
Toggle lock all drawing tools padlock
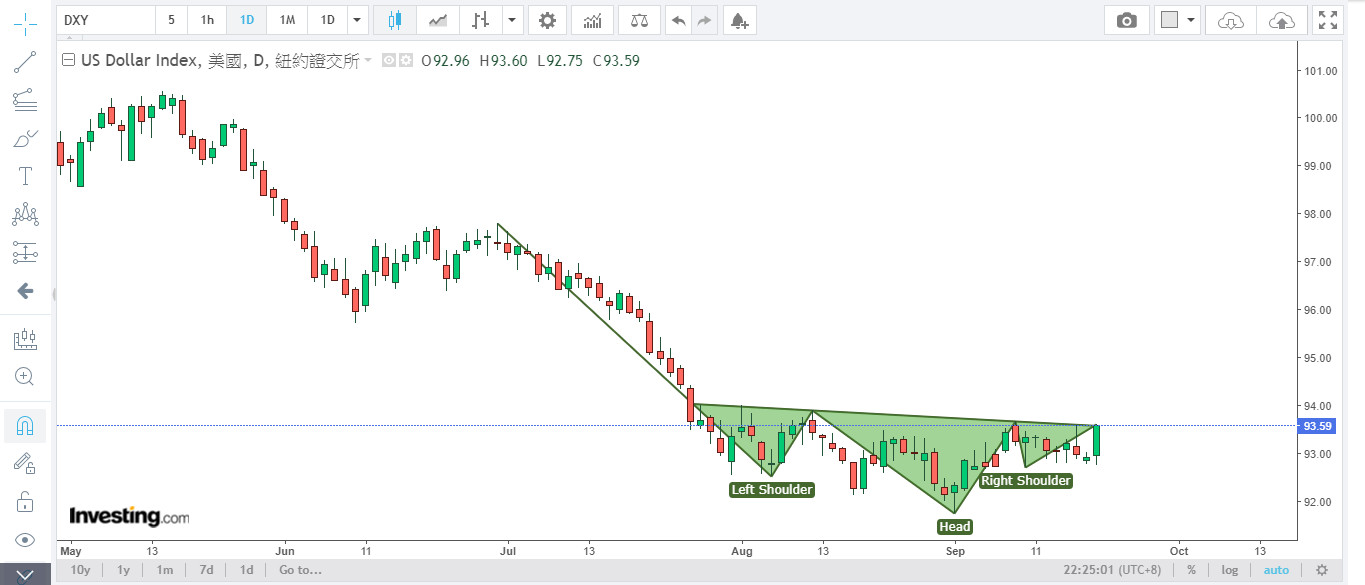pos(25,501)
